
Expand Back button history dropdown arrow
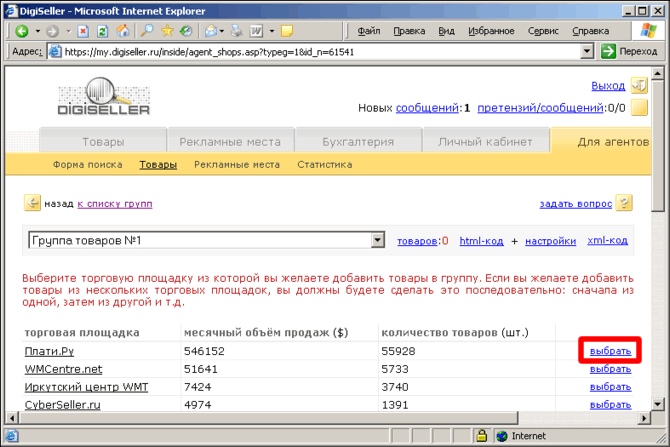pyautogui.click(x=38, y=31)
